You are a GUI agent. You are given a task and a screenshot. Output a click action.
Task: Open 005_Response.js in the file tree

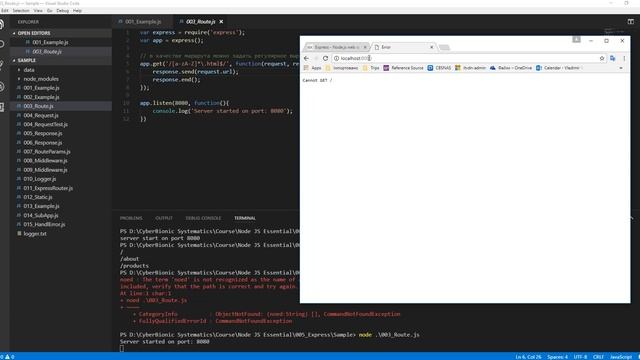42,133
